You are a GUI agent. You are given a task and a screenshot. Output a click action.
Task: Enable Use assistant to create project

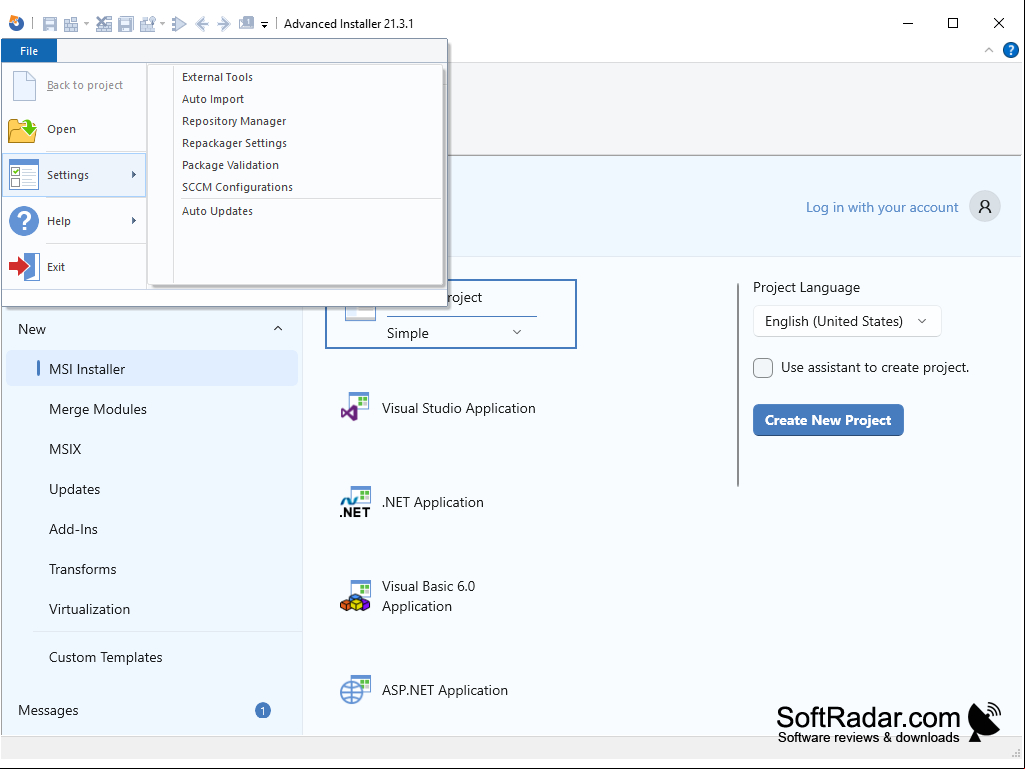click(763, 367)
